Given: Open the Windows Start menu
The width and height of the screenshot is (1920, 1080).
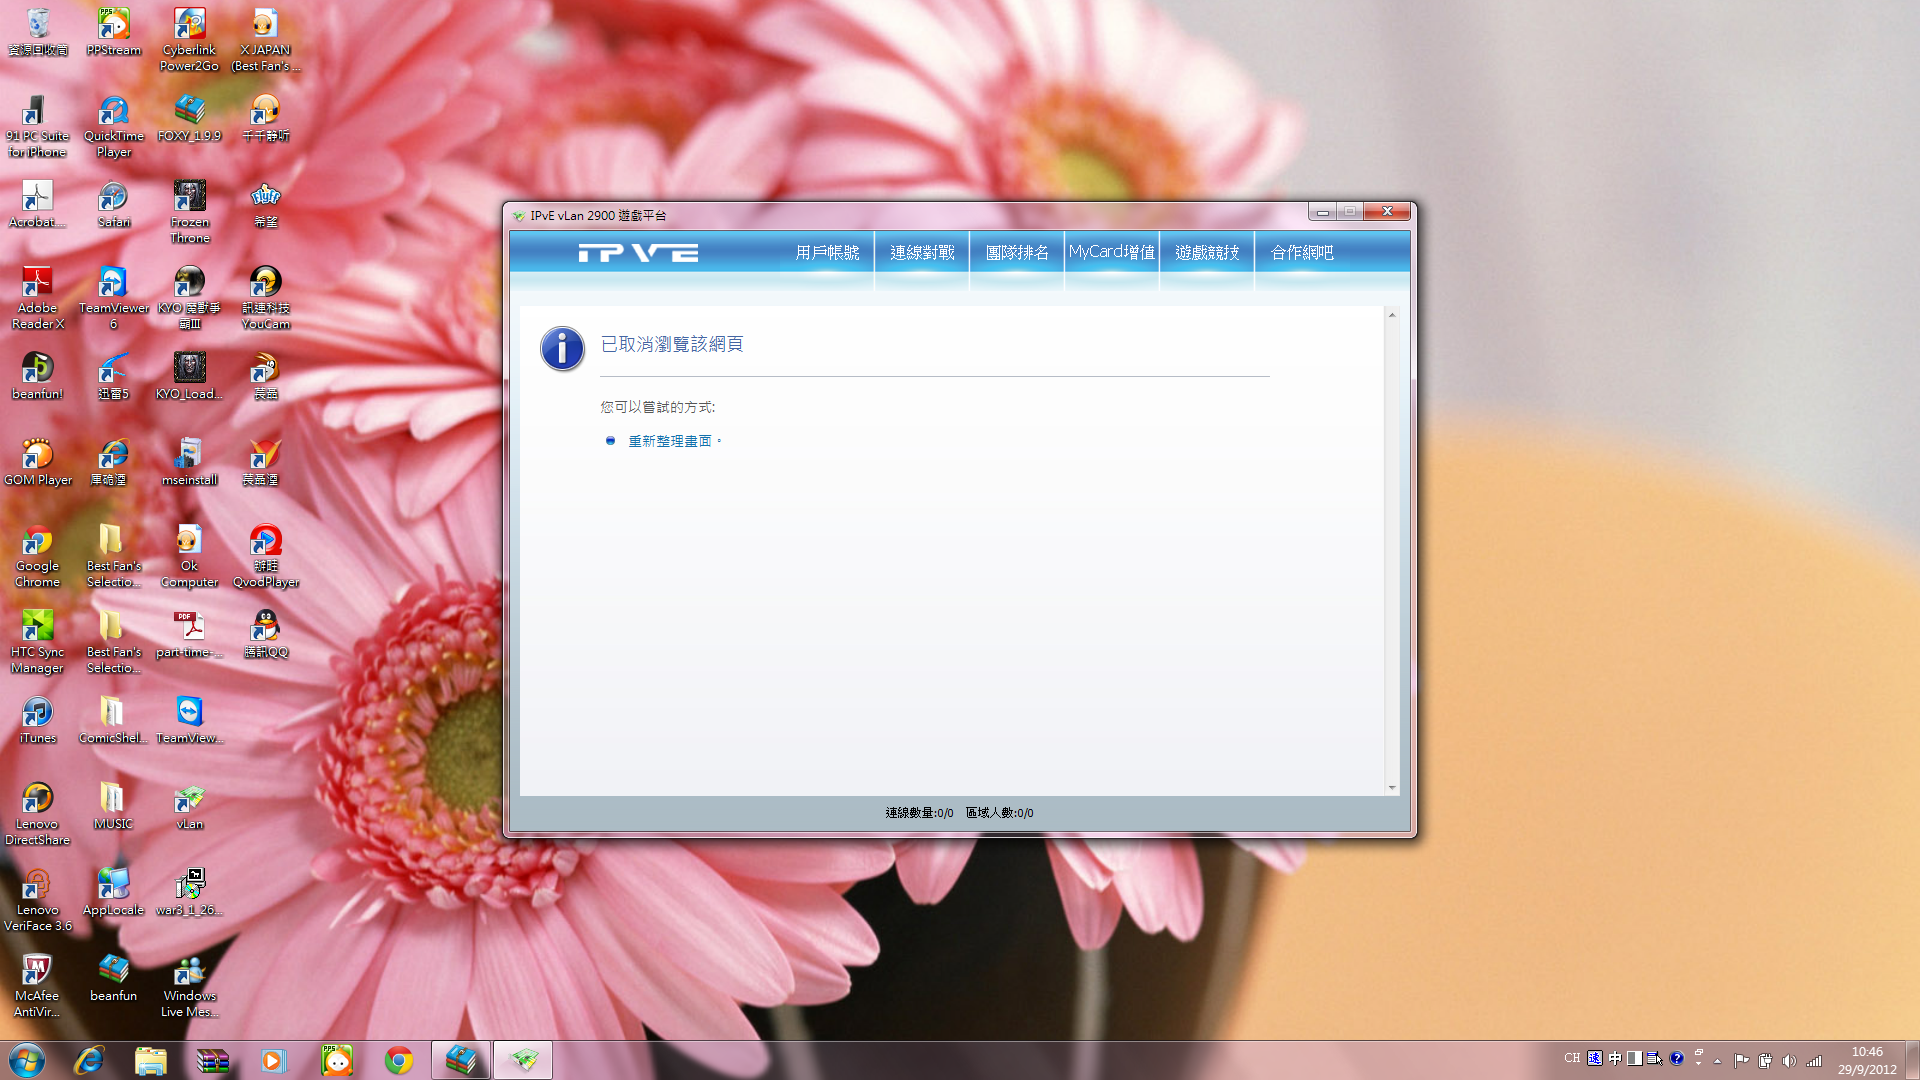Looking at the screenshot, I should (27, 1060).
